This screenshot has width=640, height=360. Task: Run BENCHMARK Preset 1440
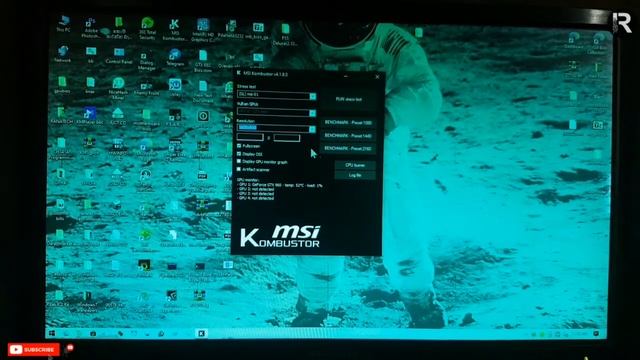point(348,136)
